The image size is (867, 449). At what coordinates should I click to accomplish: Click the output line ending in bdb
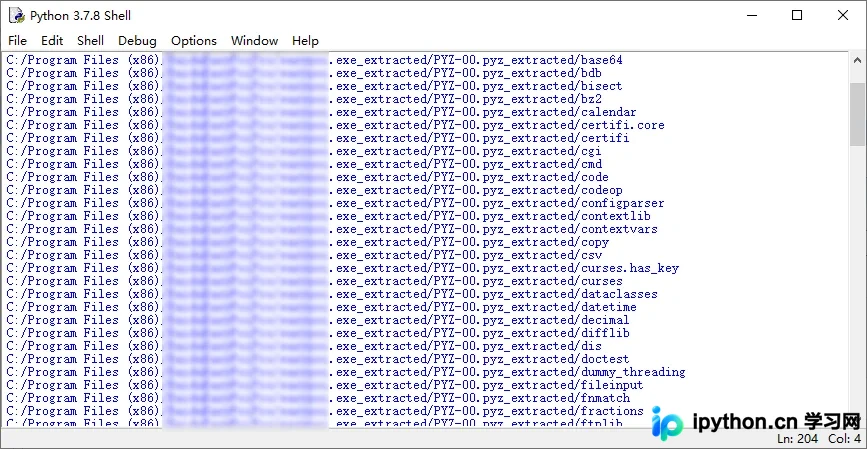click(304, 73)
